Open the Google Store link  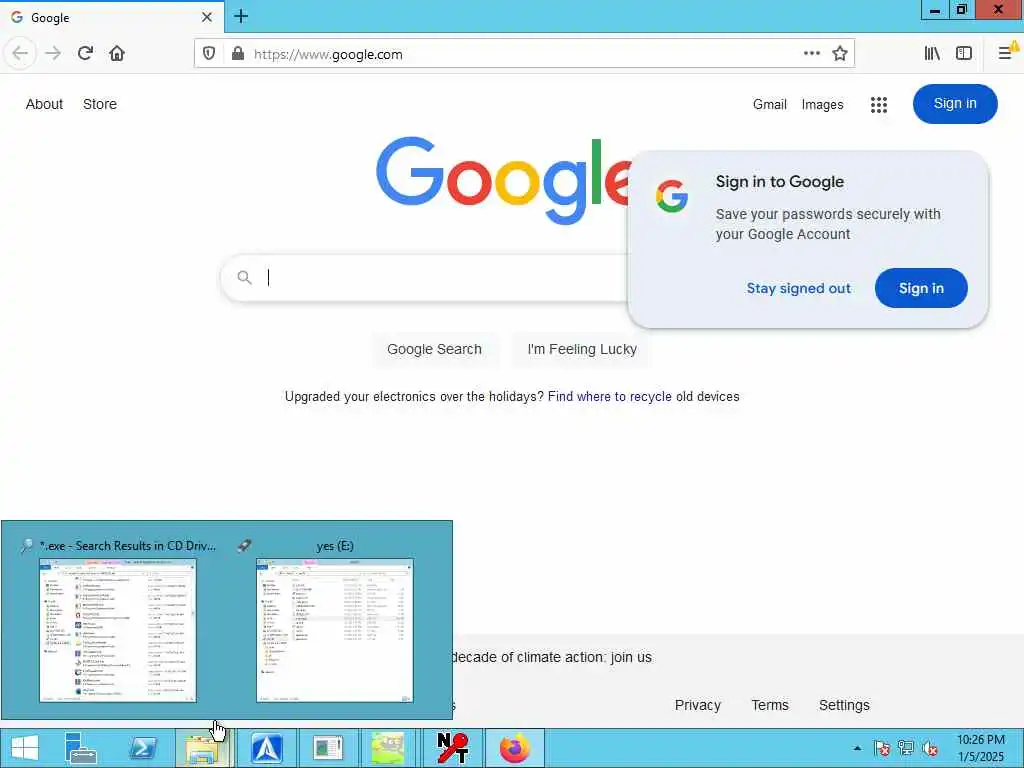(100, 104)
